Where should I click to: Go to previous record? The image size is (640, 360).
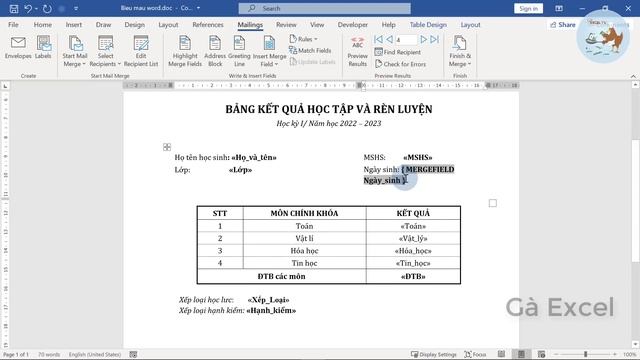[x=389, y=40]
